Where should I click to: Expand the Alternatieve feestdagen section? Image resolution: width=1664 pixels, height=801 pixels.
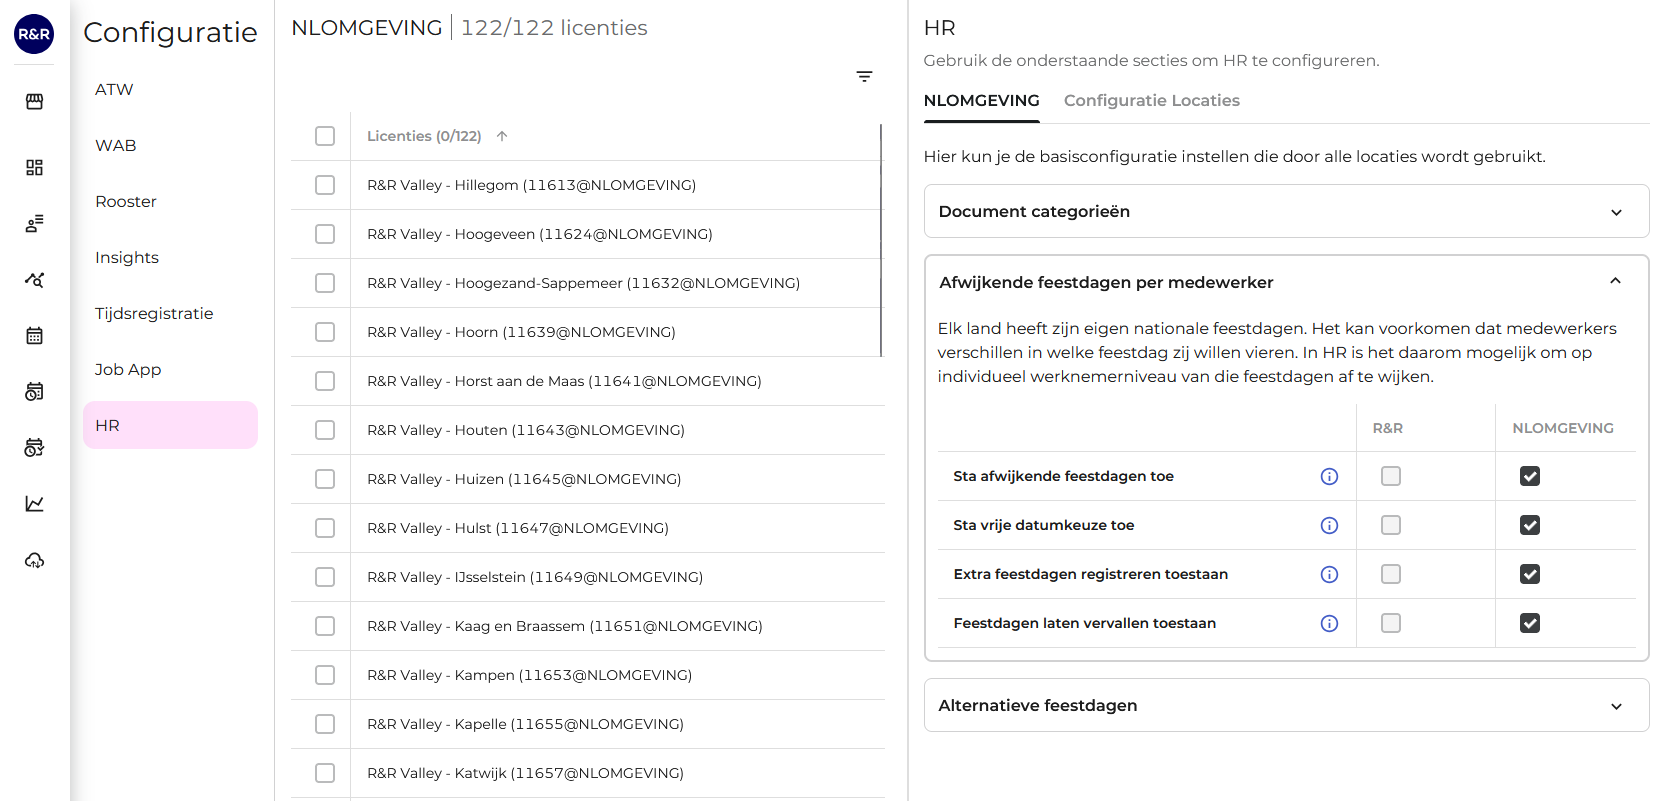coord(1286,705)
